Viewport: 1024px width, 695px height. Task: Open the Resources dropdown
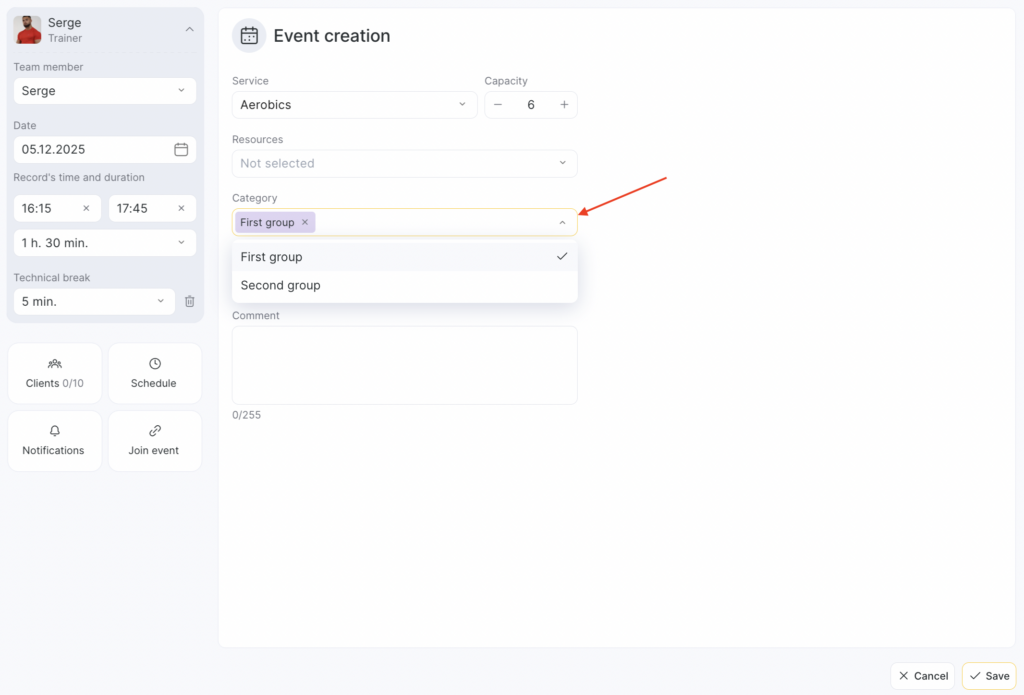coord(404,163)
